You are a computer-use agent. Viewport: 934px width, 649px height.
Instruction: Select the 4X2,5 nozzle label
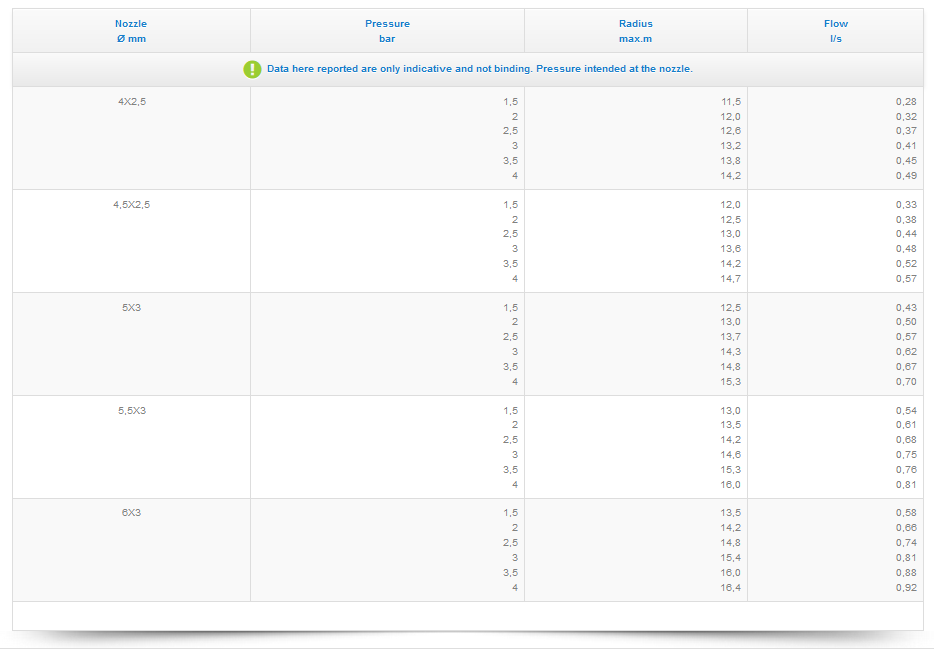131,101
